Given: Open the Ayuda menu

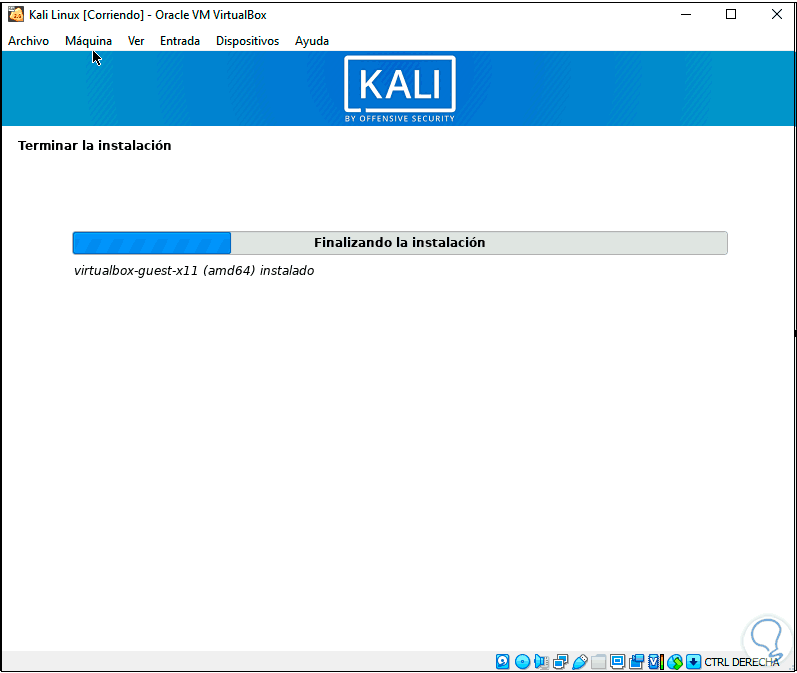Looking at the screenshot, I should click(312, 41).
